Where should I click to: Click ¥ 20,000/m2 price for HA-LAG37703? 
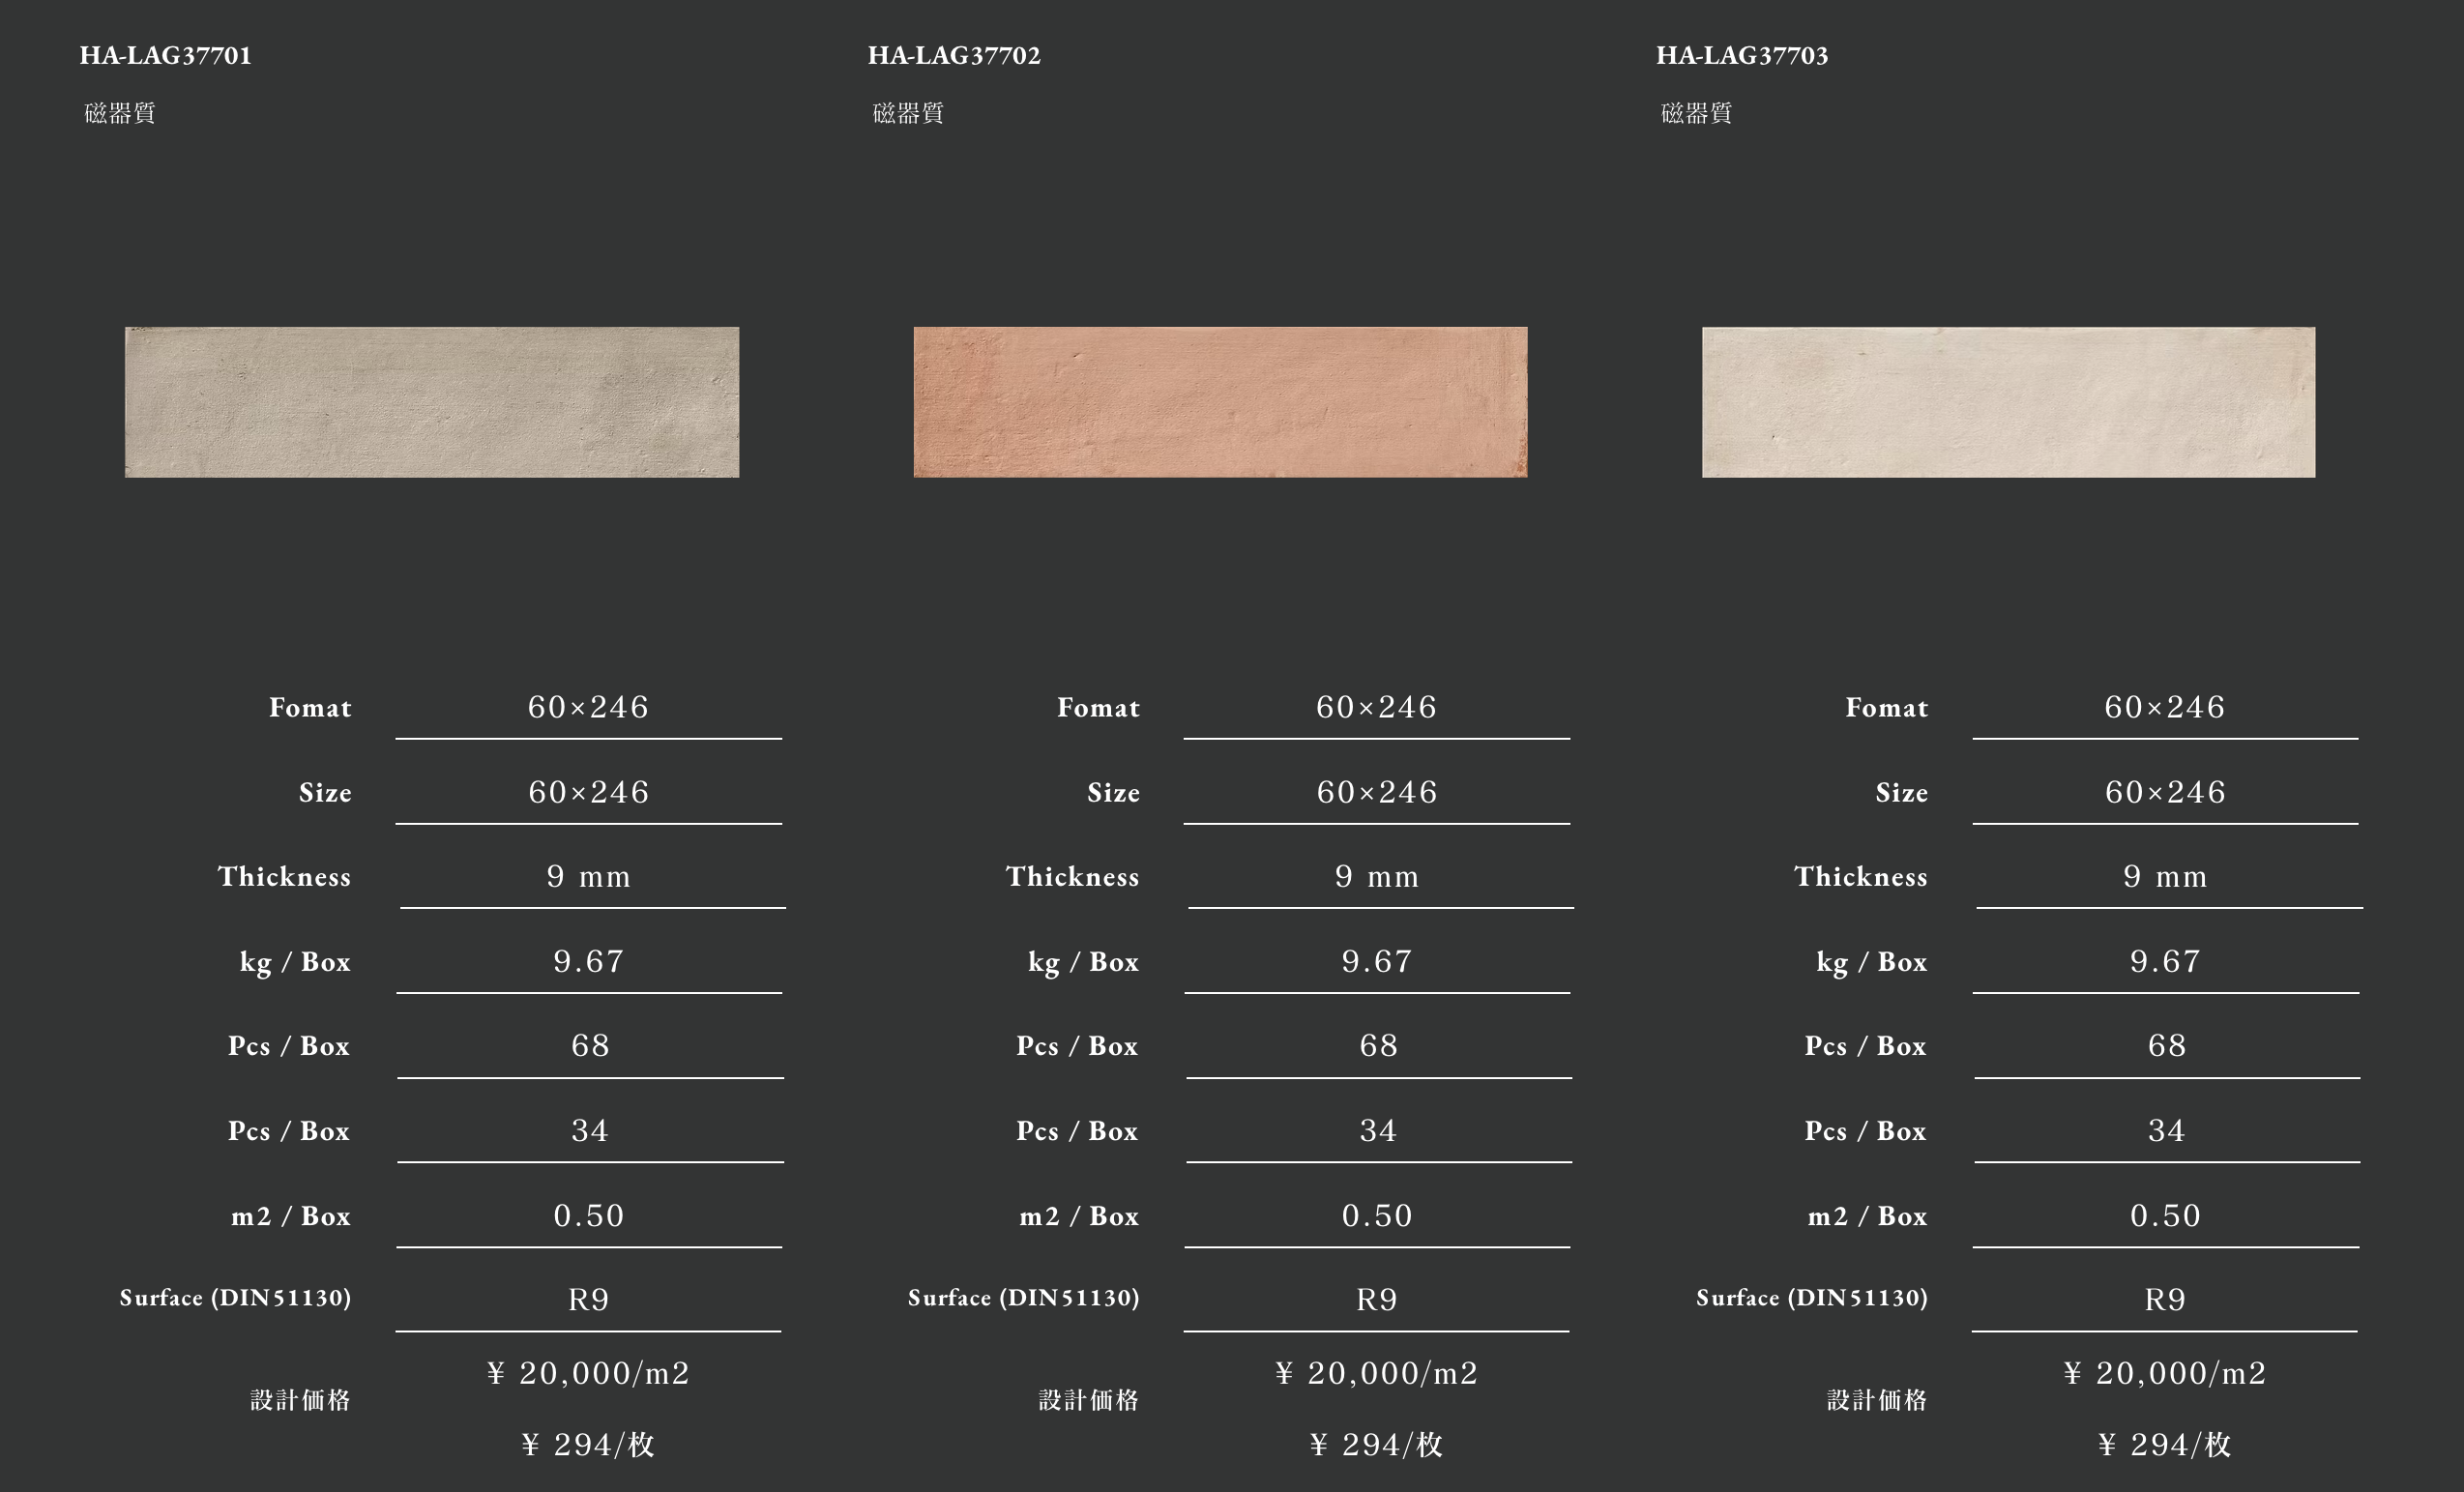click(2165, 1373)
